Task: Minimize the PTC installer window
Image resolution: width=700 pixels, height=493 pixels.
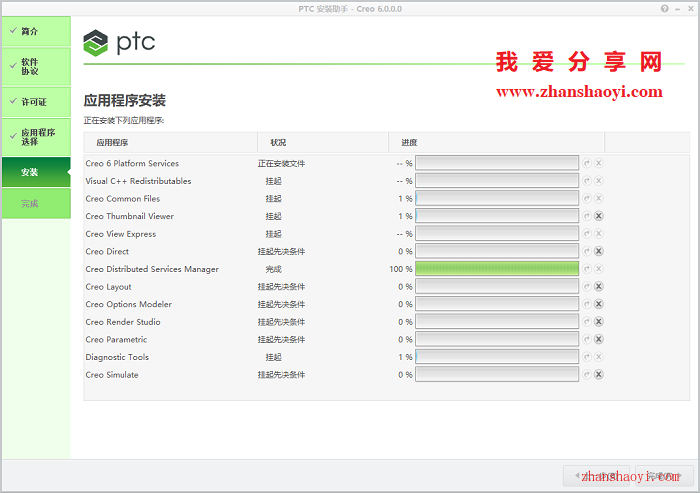Action: coord(678,8)
